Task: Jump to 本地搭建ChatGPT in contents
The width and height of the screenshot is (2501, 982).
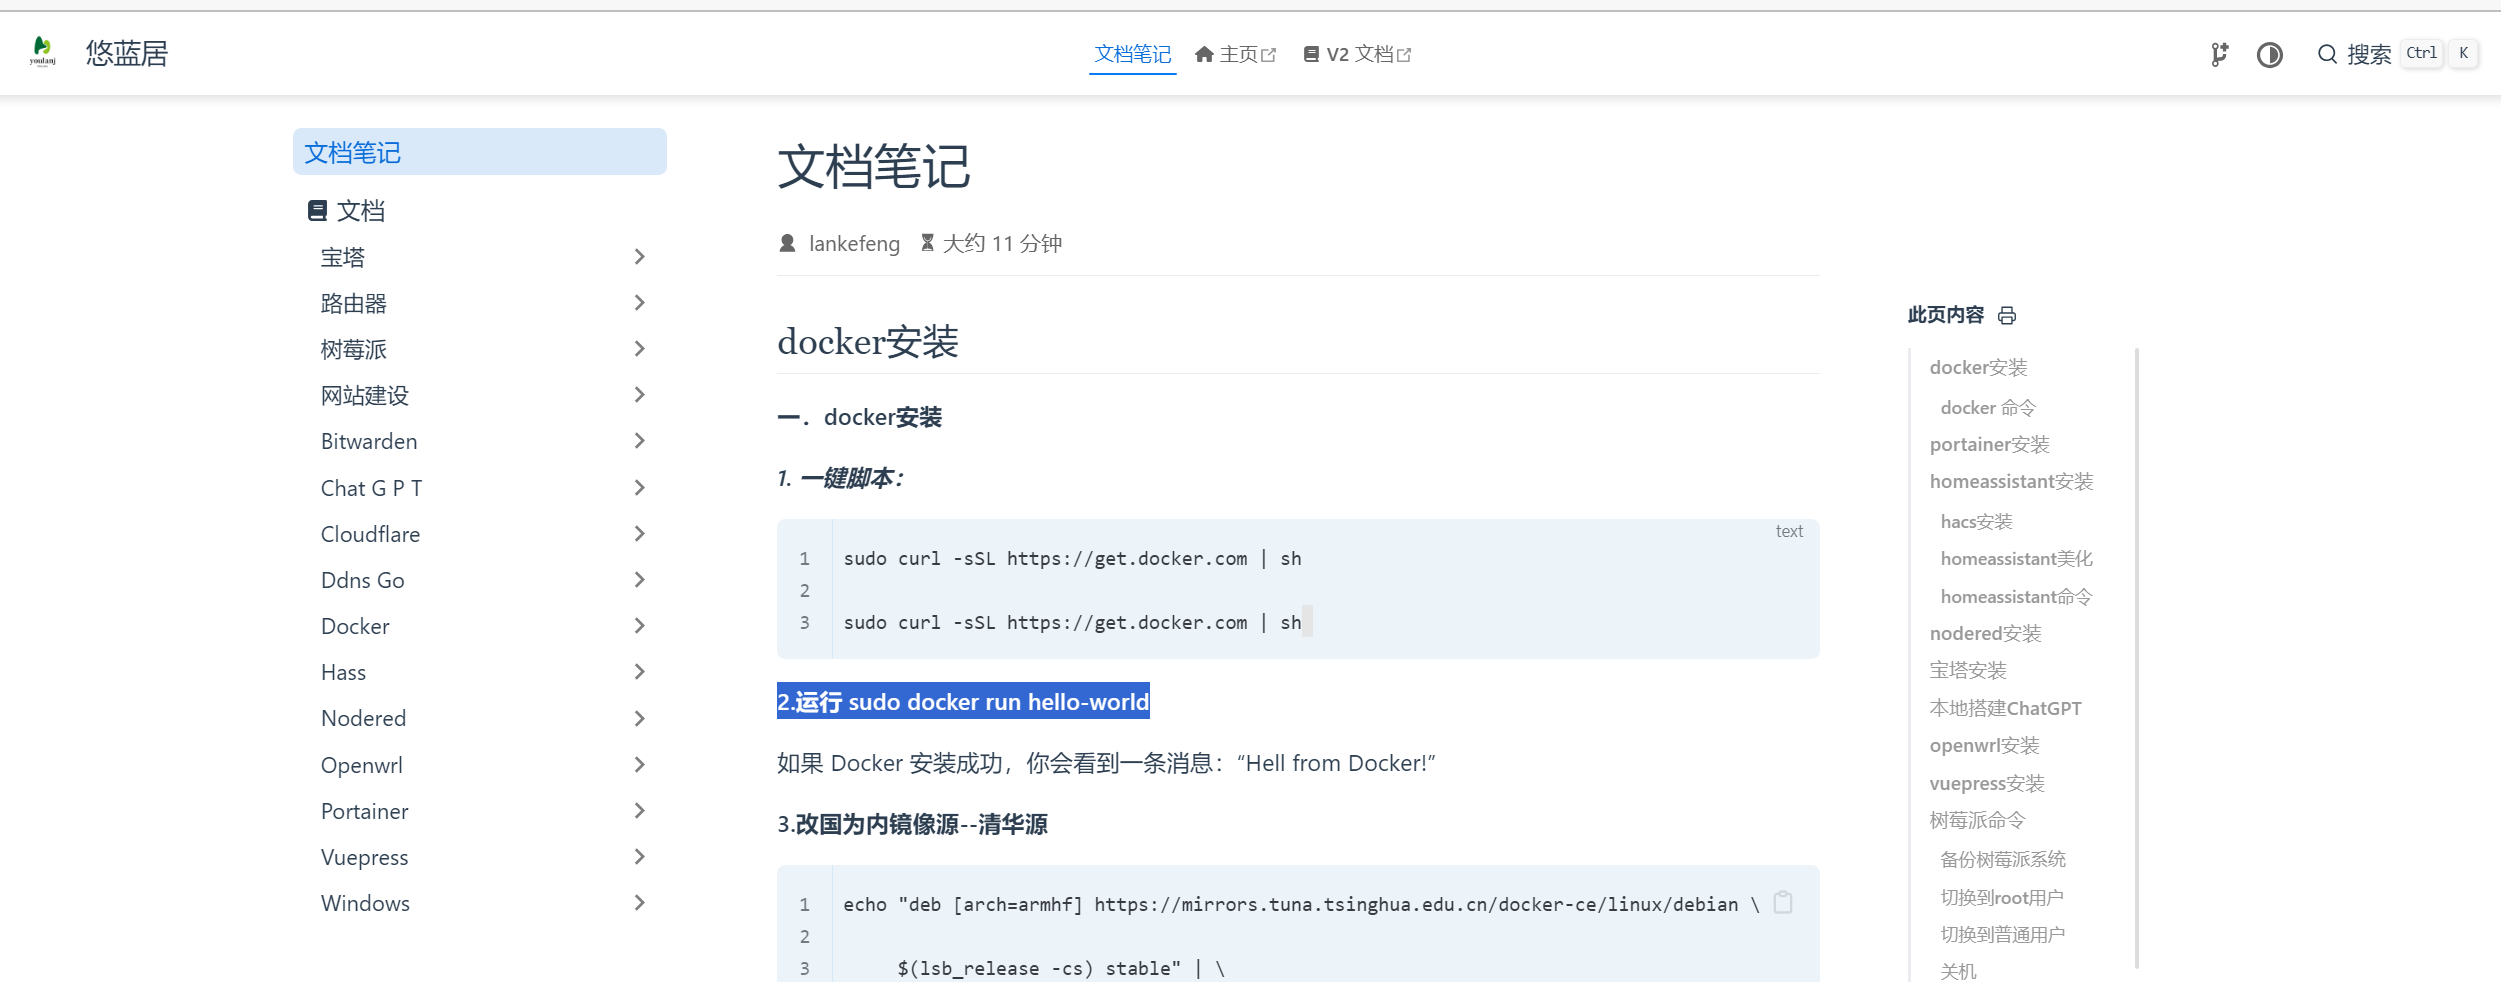Action: (x=2005, y=708)
